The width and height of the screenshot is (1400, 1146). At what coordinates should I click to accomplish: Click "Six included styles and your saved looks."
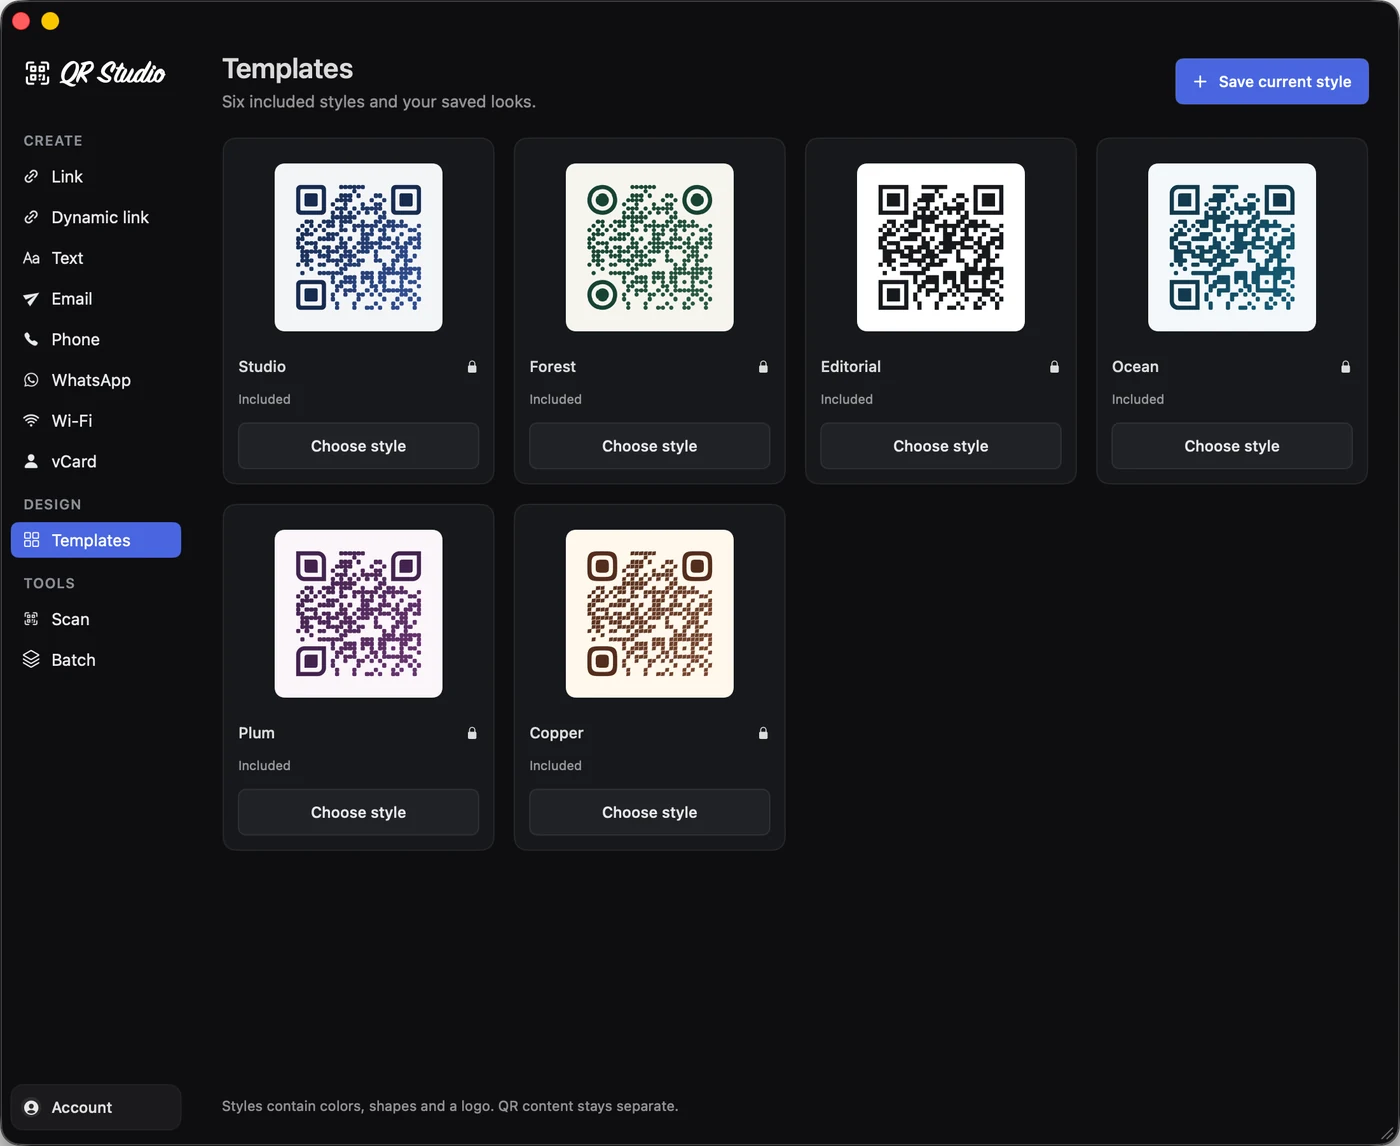coord(379,102)
